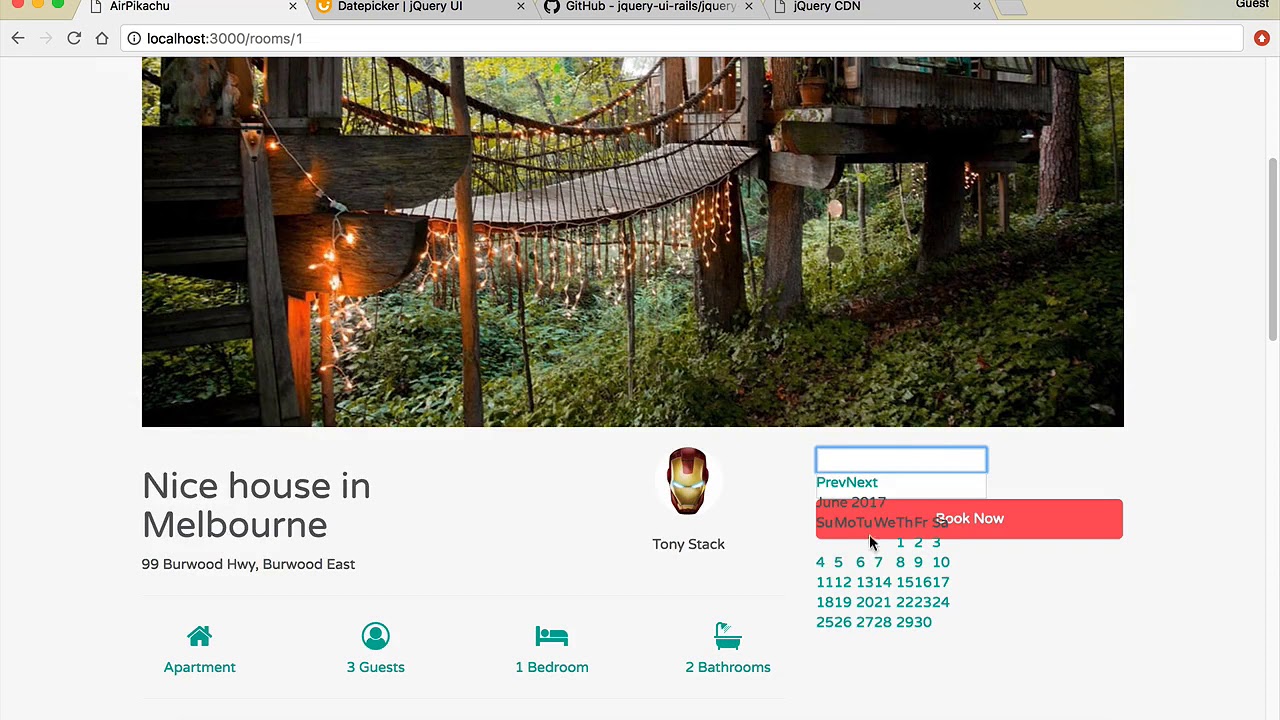Click the browser forward arrow

click(x=46, y=38)
